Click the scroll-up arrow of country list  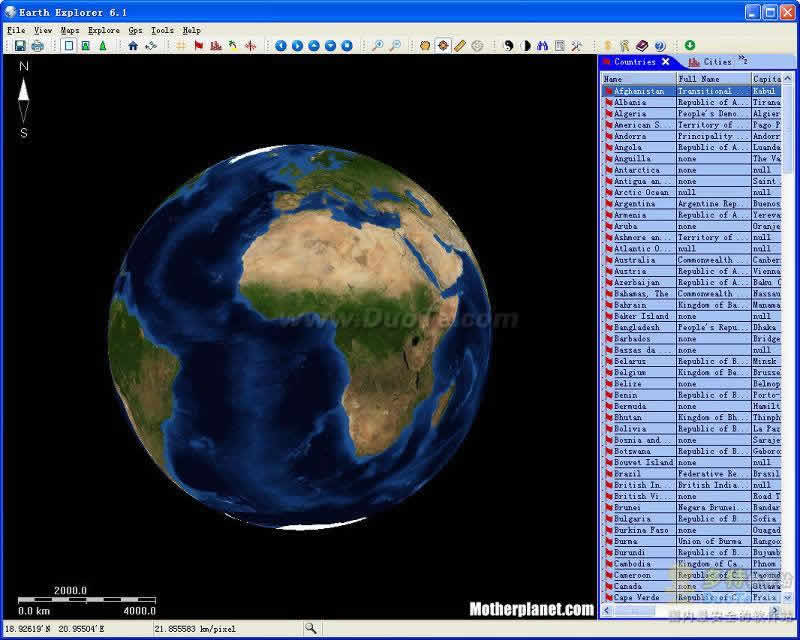click(788, 78)
